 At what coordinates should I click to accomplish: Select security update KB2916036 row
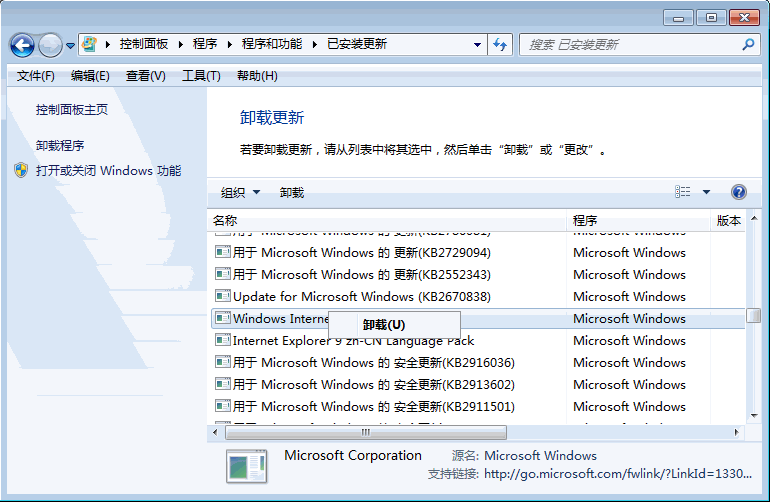[479, 363]
